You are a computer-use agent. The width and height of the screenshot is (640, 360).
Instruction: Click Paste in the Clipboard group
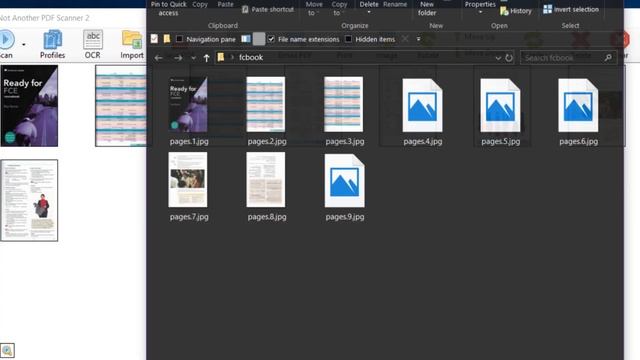point(225,4)
